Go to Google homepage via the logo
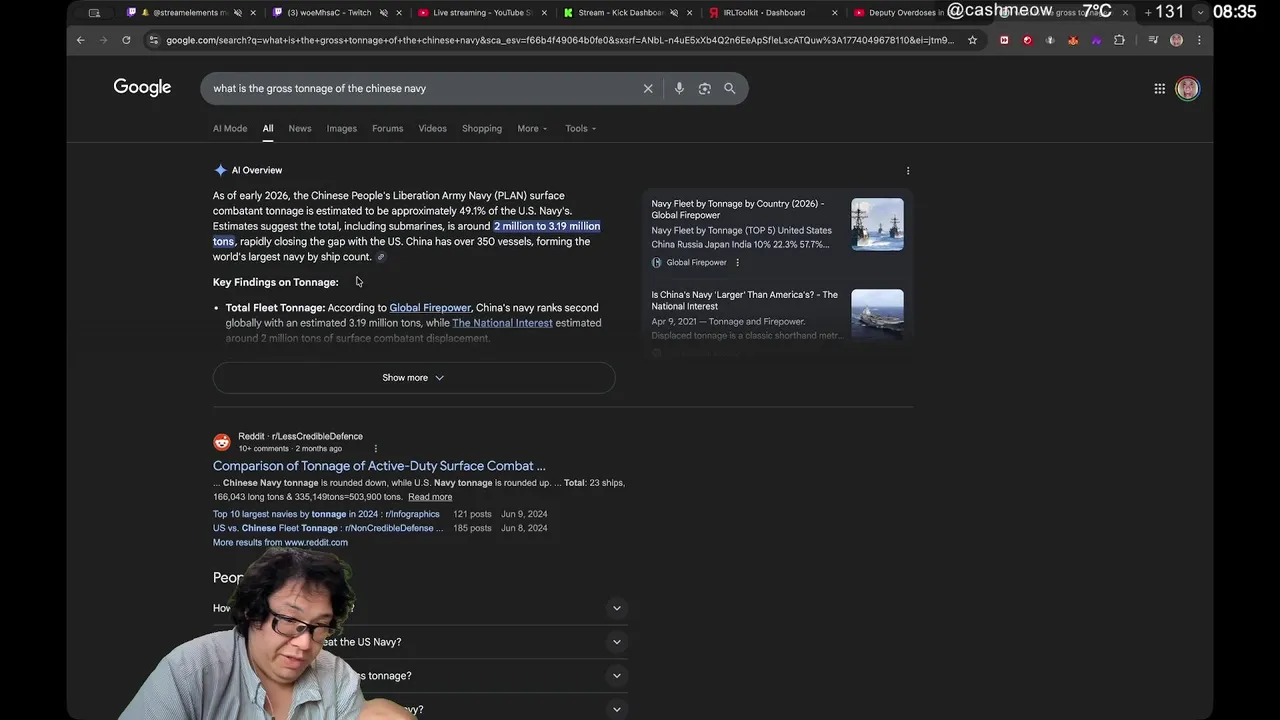Image resolution: width=1280 pixels, height=720 pixels. [142, 87]
